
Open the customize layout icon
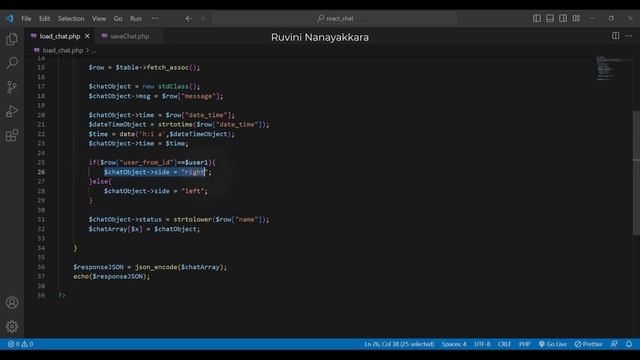click(576, 18)
